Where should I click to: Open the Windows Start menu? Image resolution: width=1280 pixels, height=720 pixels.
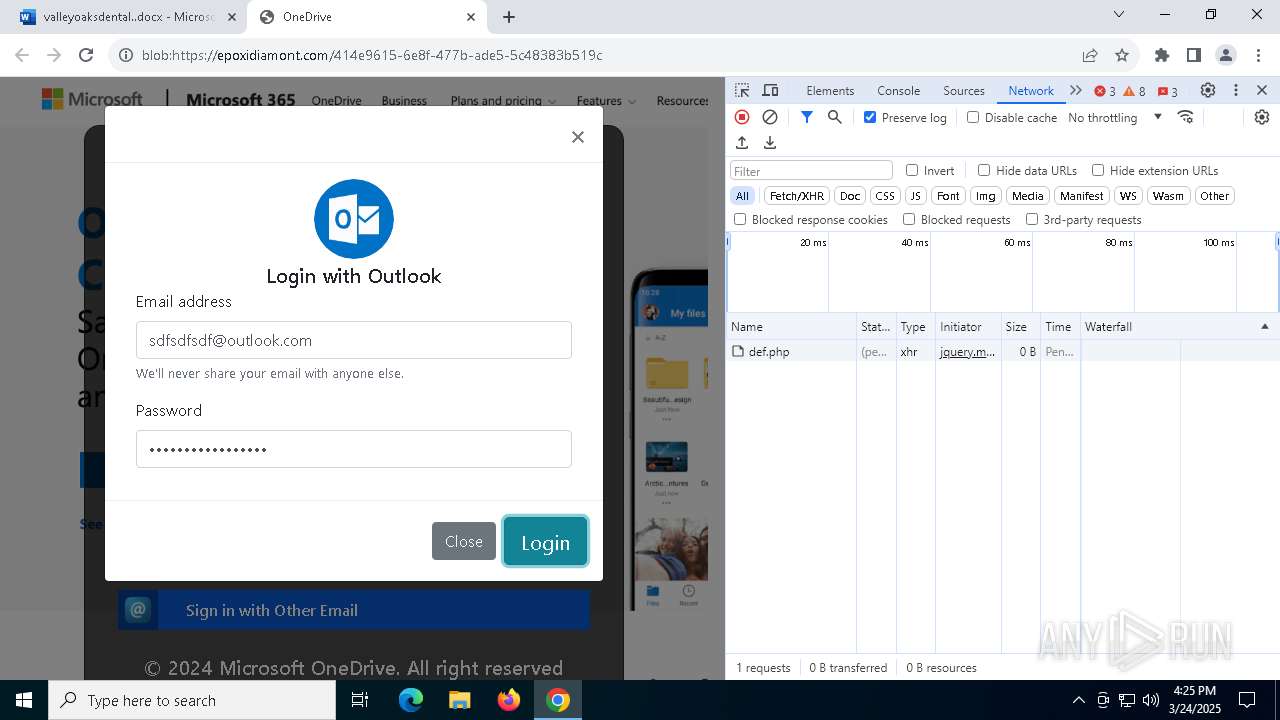click(x=24, y=700)
